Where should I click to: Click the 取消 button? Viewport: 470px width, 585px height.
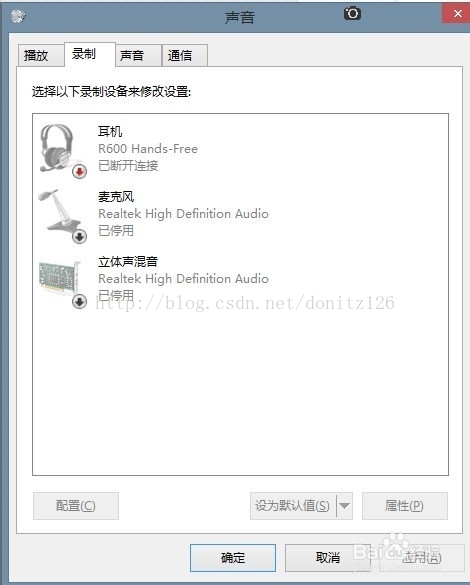click(328, 558)
